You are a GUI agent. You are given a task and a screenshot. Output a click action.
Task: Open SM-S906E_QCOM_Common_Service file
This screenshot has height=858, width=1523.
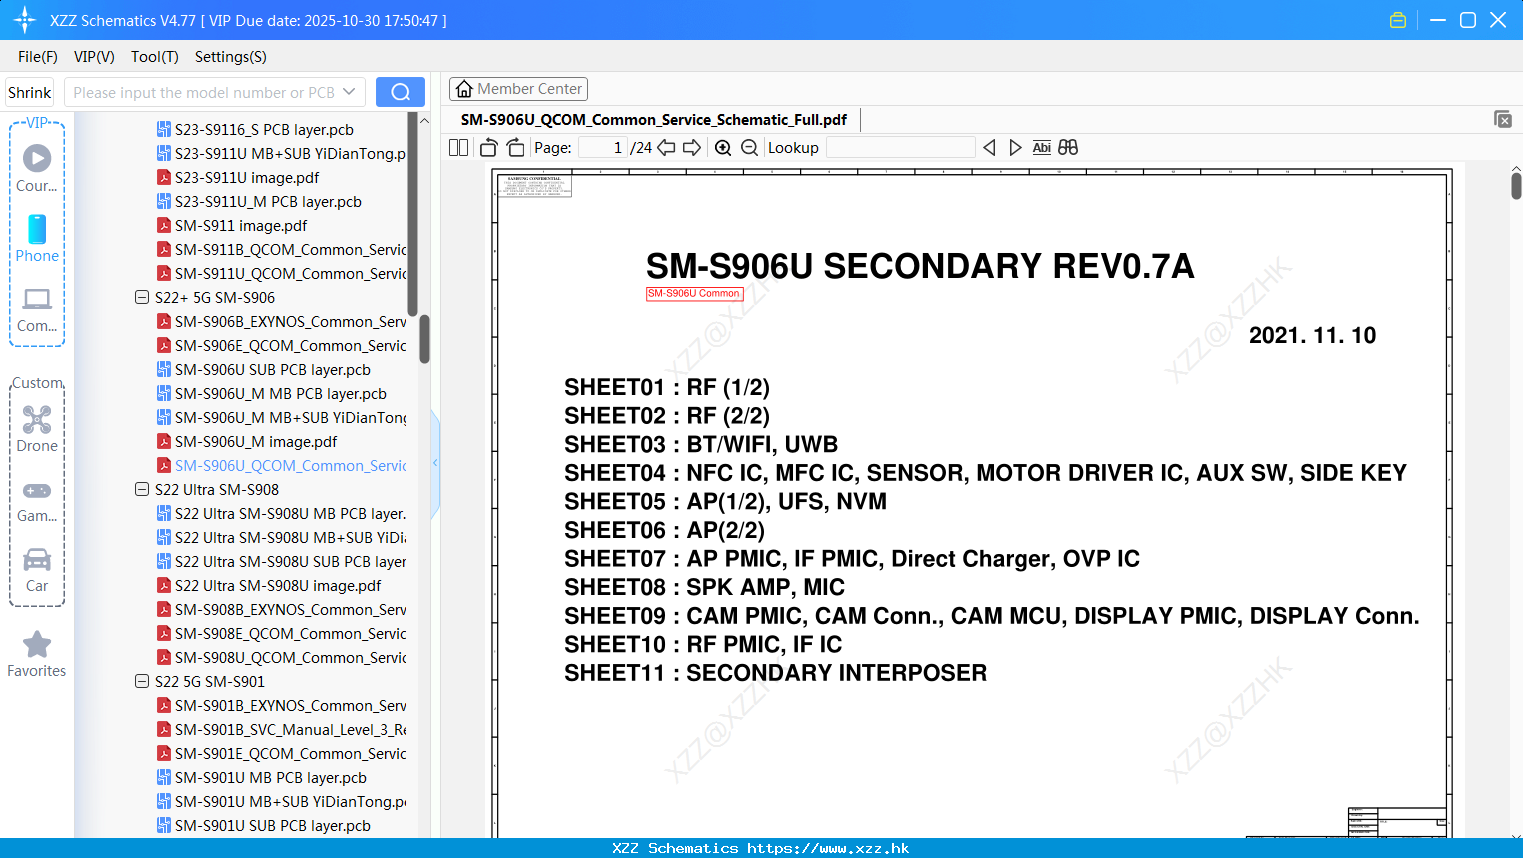tap(281, 345)
